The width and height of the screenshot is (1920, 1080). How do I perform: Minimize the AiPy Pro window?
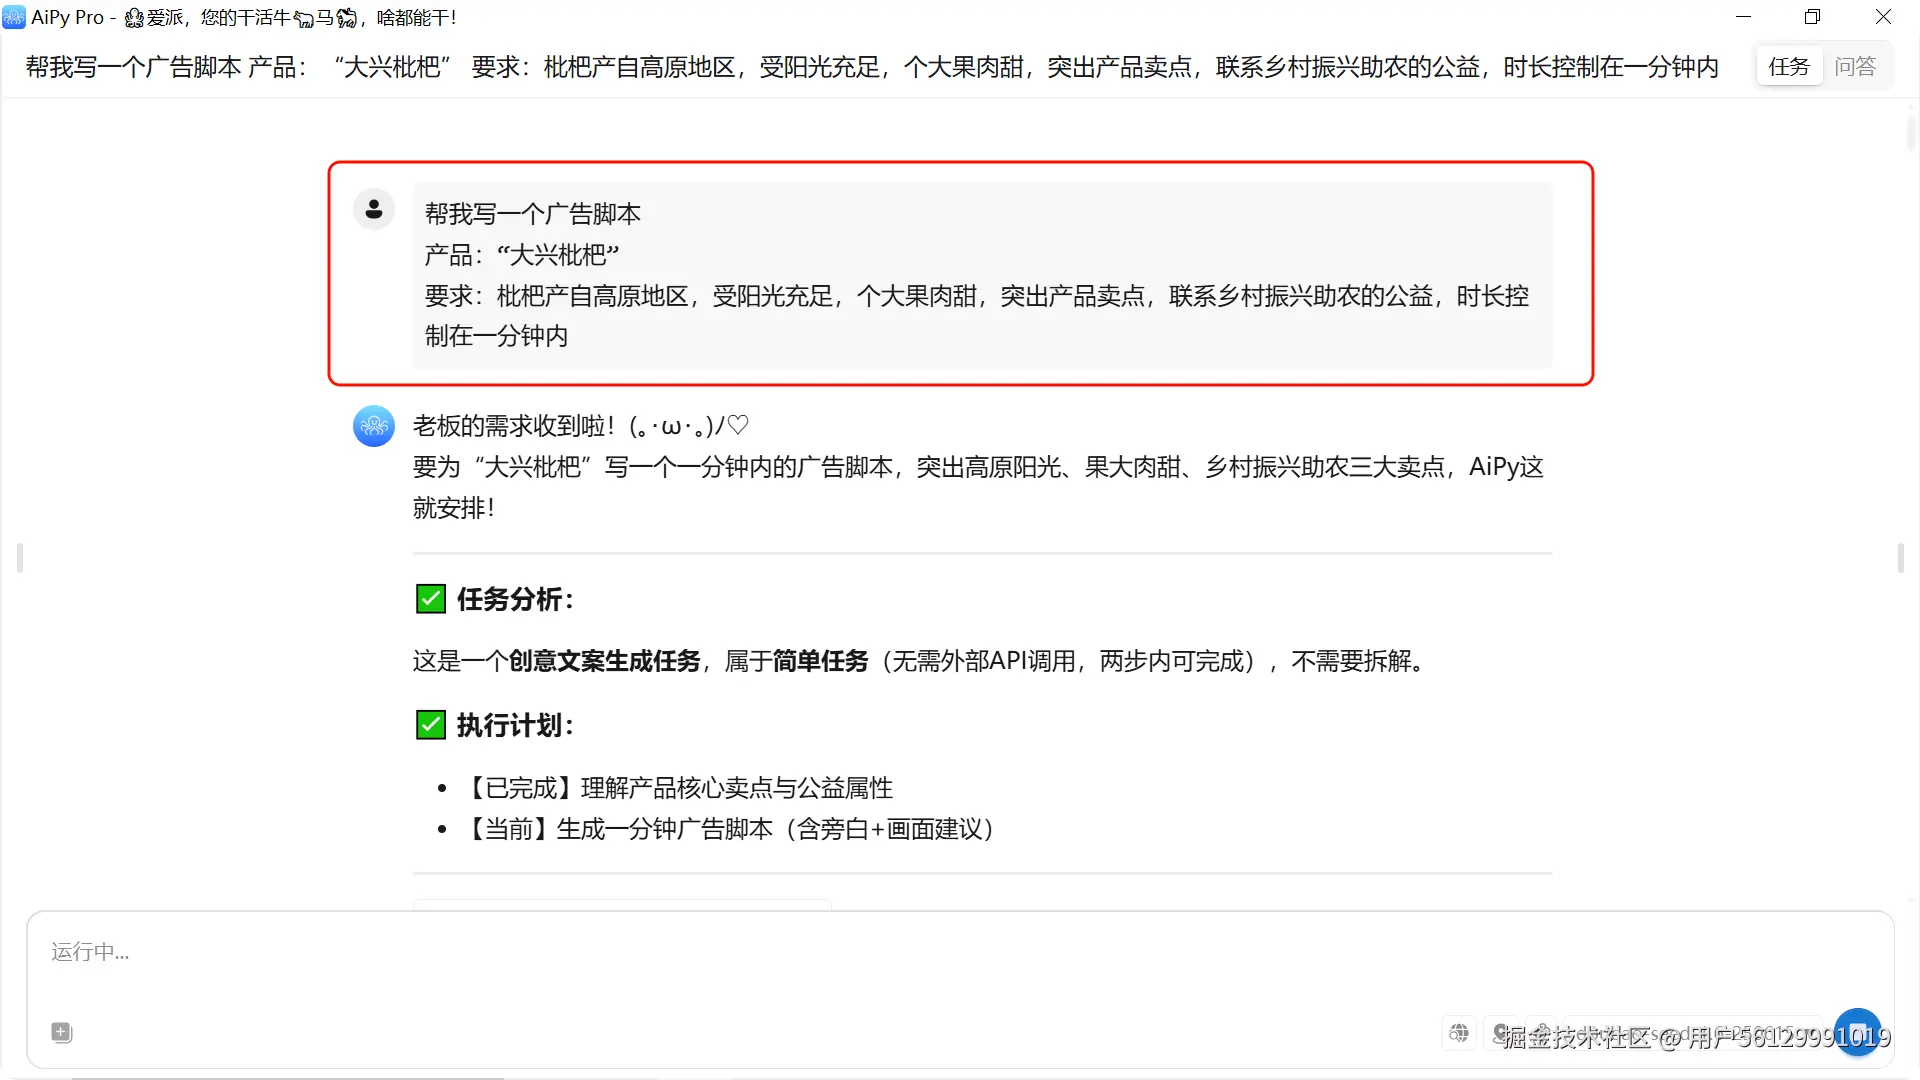[1743, 17]
